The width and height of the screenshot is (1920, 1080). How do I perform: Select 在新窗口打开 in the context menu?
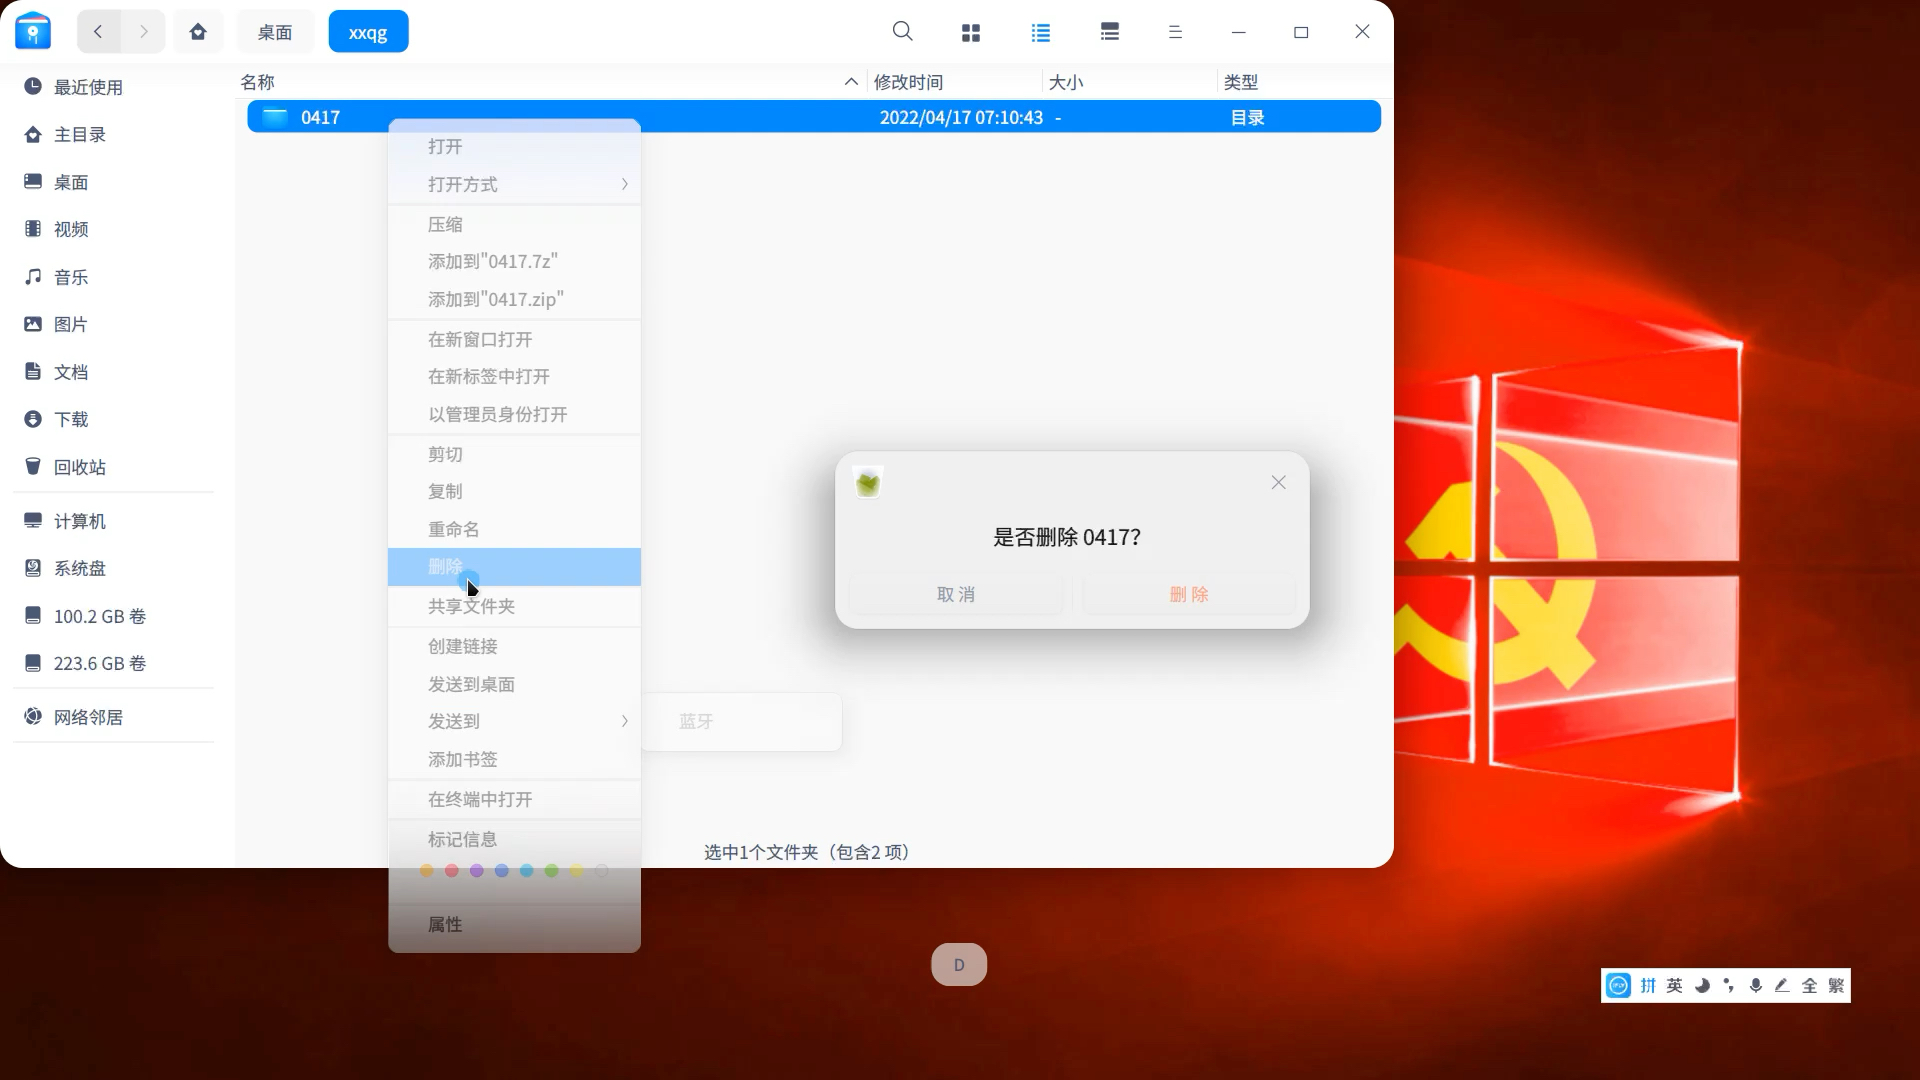(514, 339)
